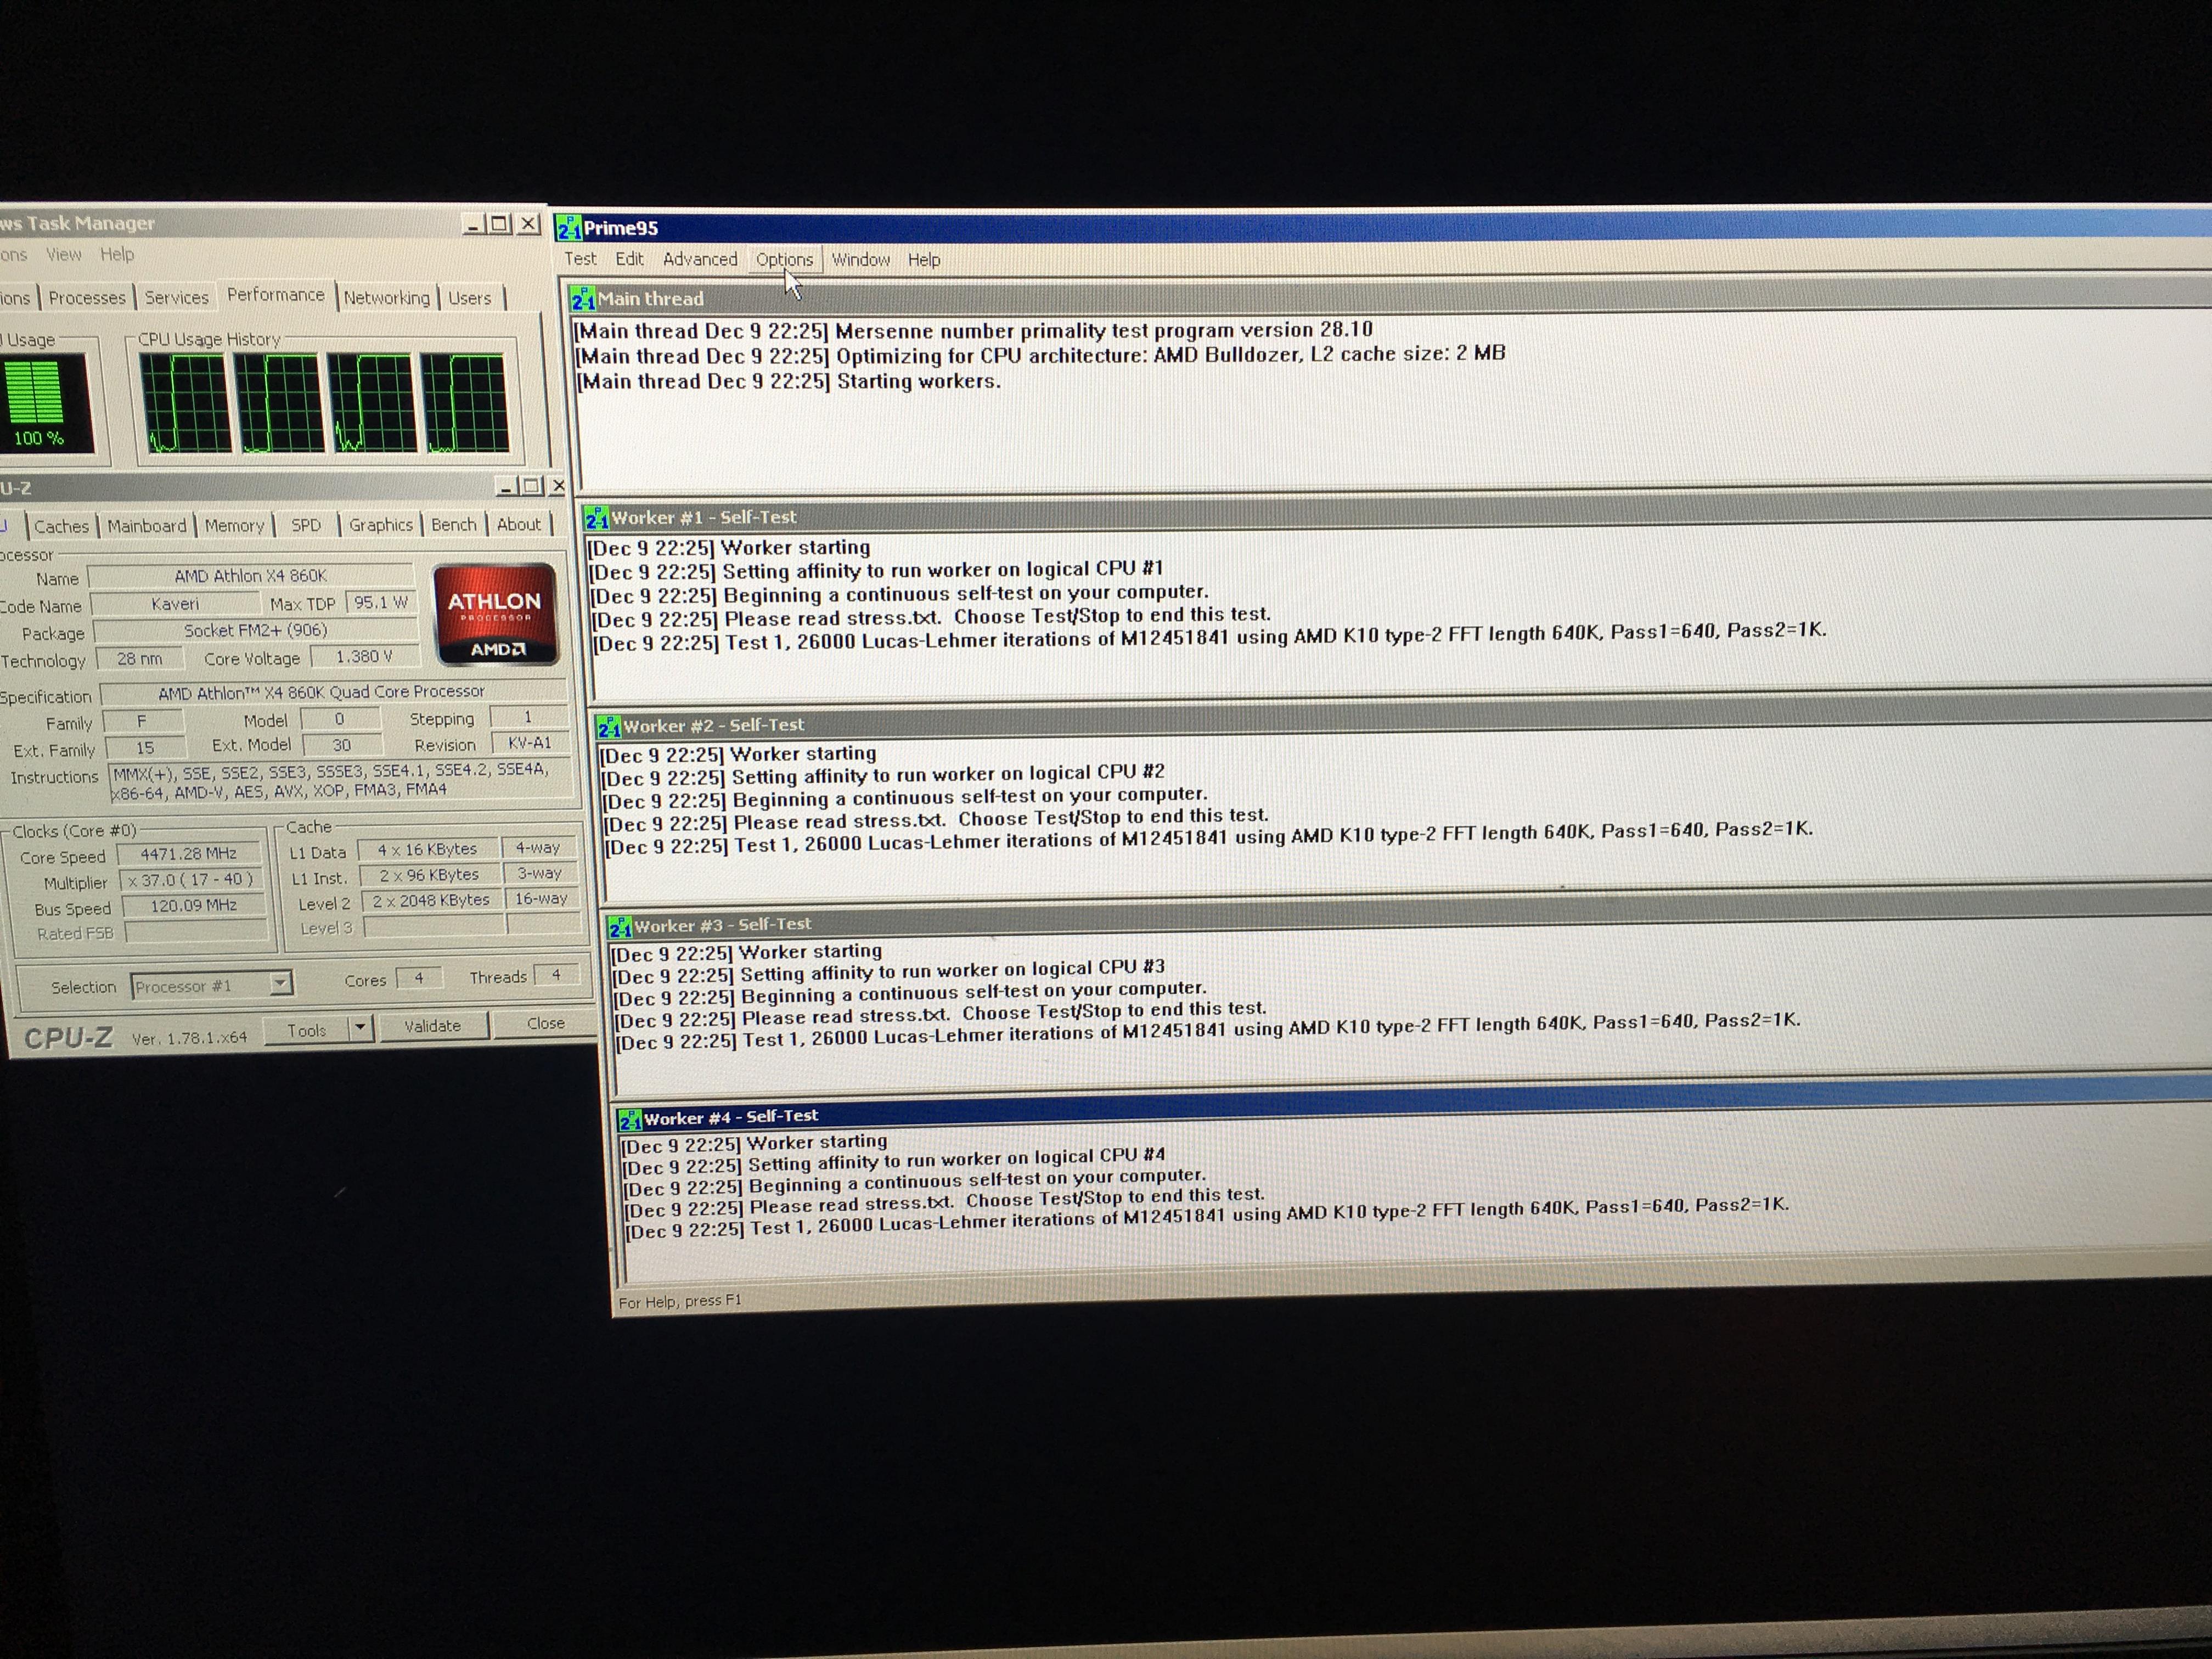Open the Processor #1 selection dropdown
This screenshot has height=1659, width=2212.
click(281, 984)
